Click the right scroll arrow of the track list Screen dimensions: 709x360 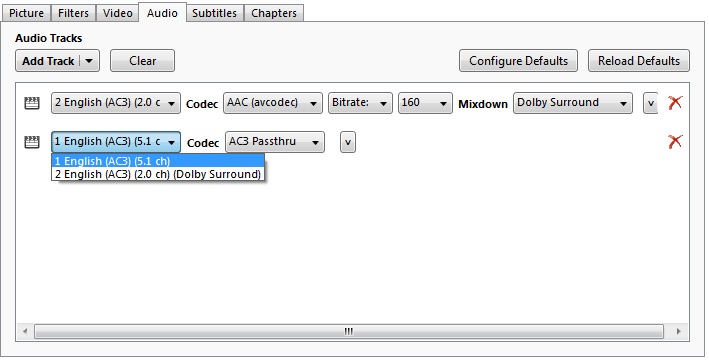click(678, 331)
